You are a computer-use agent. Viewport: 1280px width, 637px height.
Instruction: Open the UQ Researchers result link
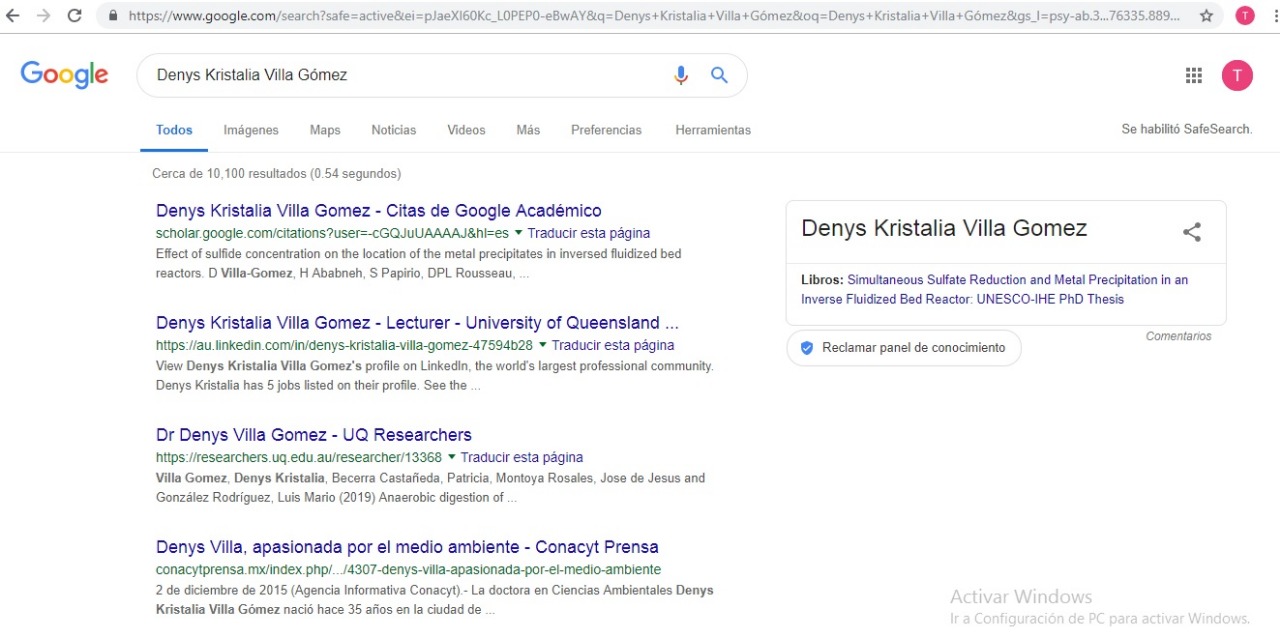[x=313, y=435]
